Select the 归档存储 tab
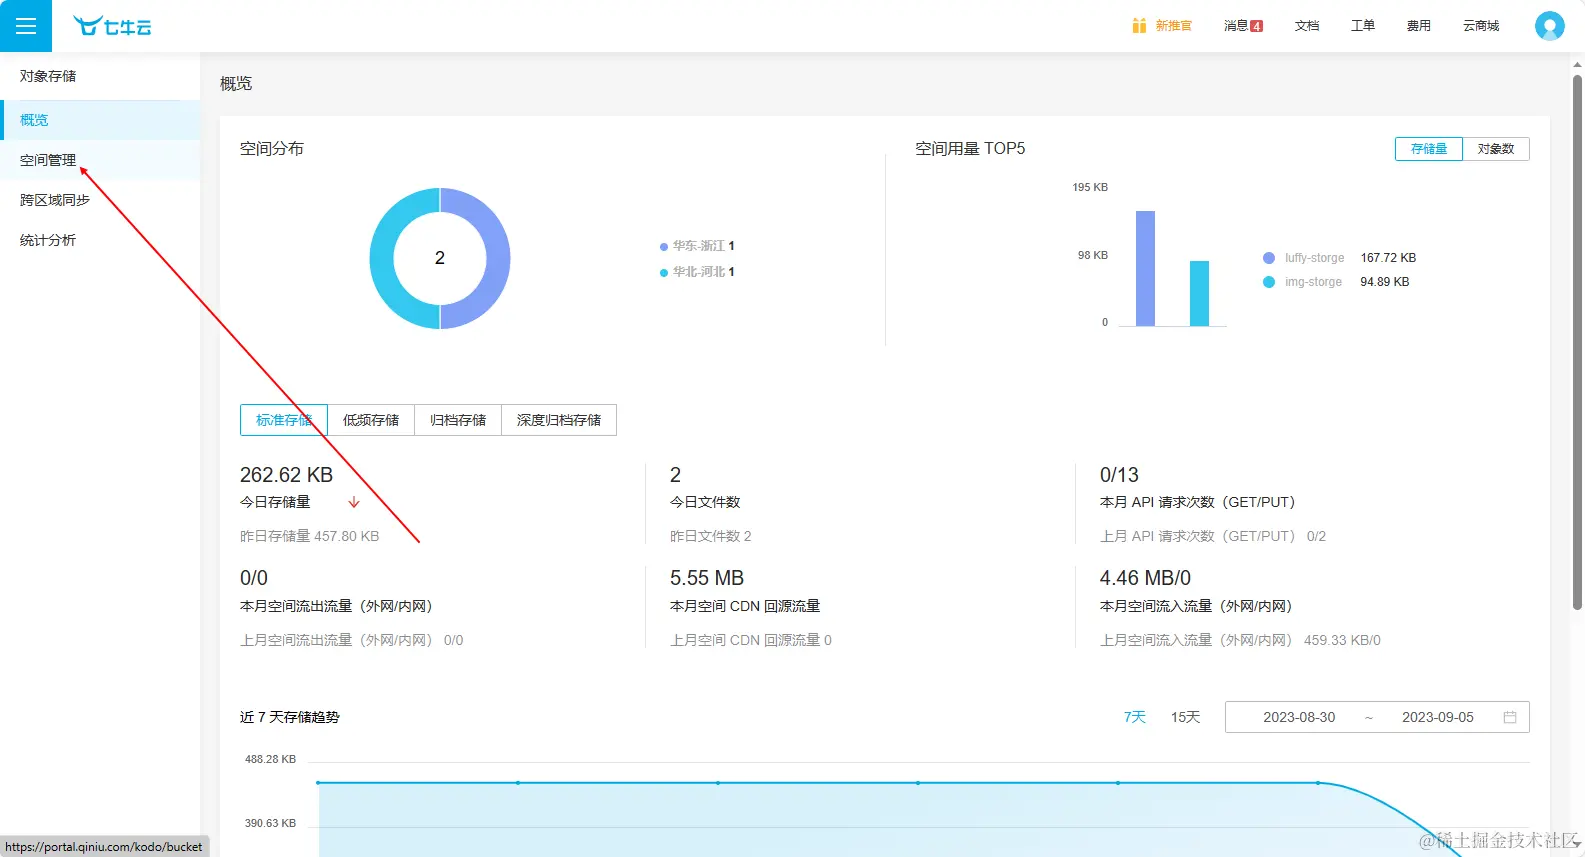The image size is (1585, 857). pyautogui.click(x=458, y=420)
